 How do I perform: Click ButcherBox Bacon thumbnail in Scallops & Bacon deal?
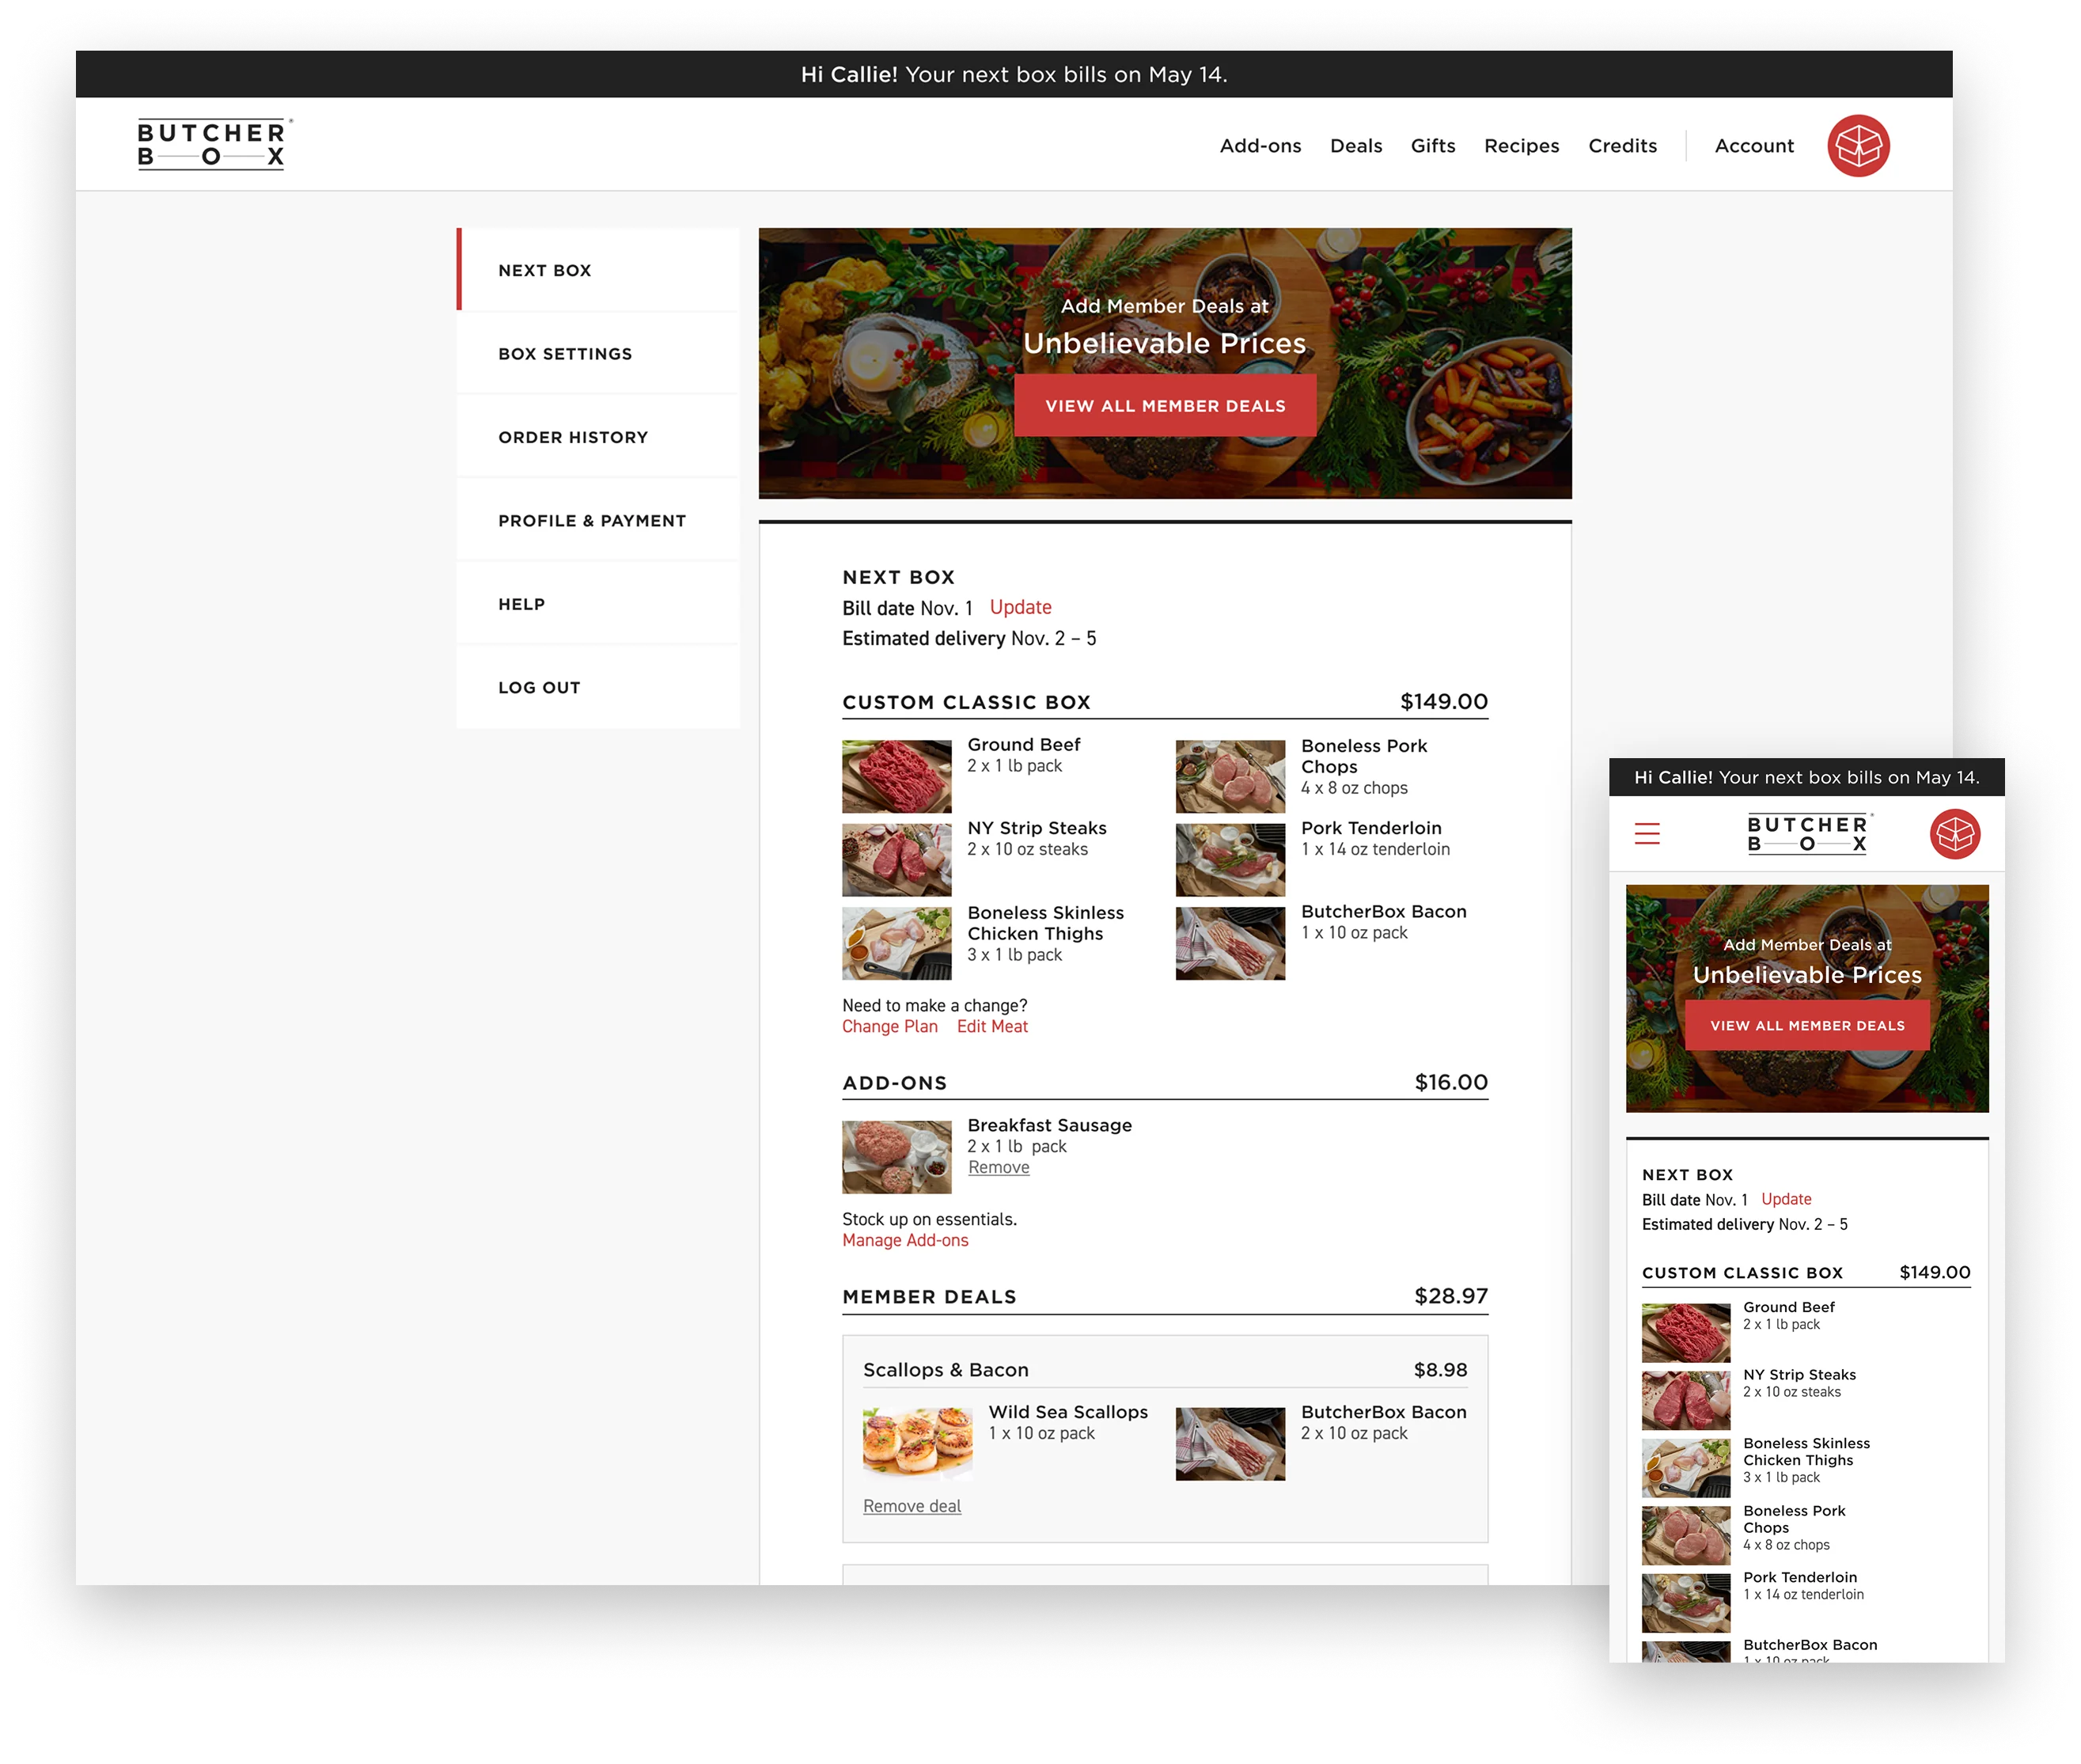pyautogui.click(x=1229, y=1443)
